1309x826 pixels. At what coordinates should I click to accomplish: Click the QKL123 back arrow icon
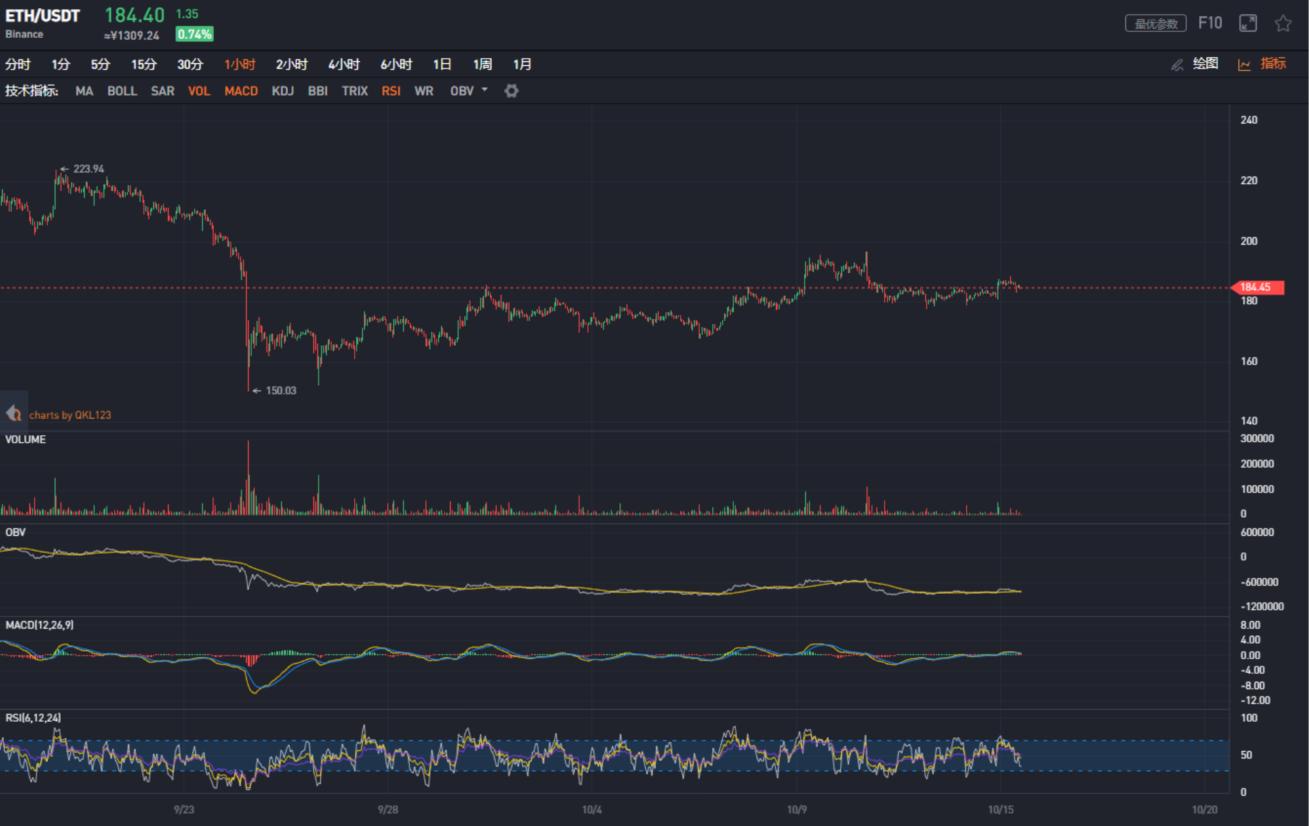[x=13, y=413]
